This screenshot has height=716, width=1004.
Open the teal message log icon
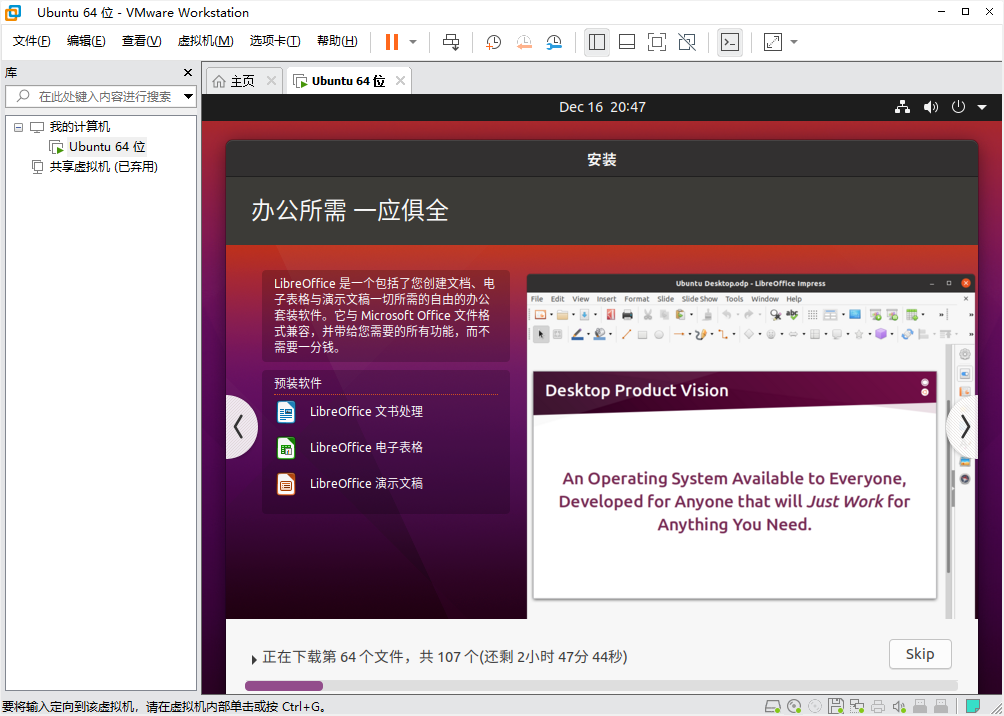click(x=973, y=706)
